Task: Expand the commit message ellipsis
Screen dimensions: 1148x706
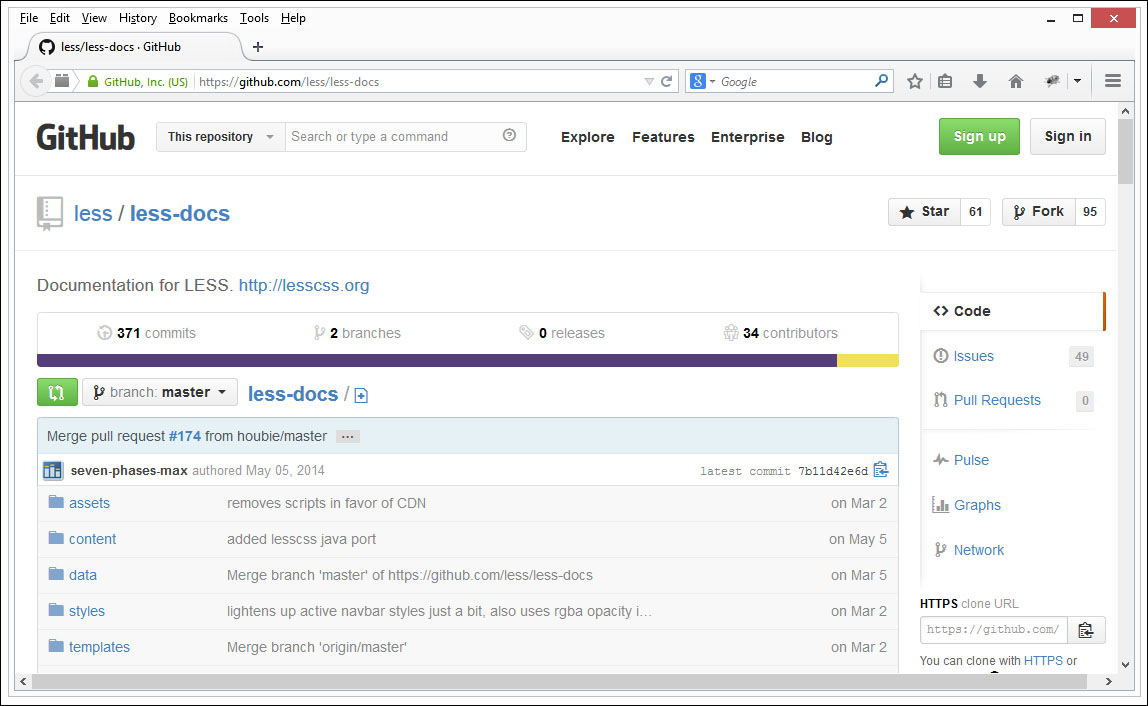Action: coord(347,437)
